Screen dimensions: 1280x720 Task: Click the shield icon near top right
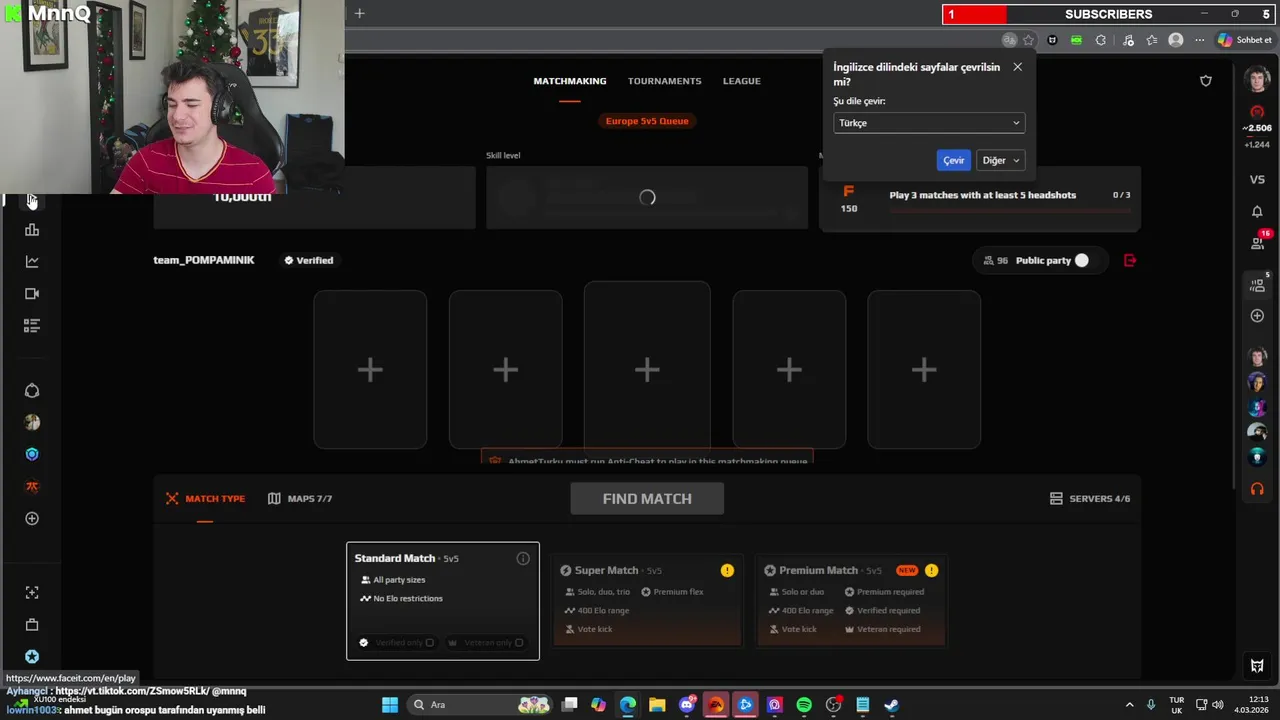[1206, 81]
